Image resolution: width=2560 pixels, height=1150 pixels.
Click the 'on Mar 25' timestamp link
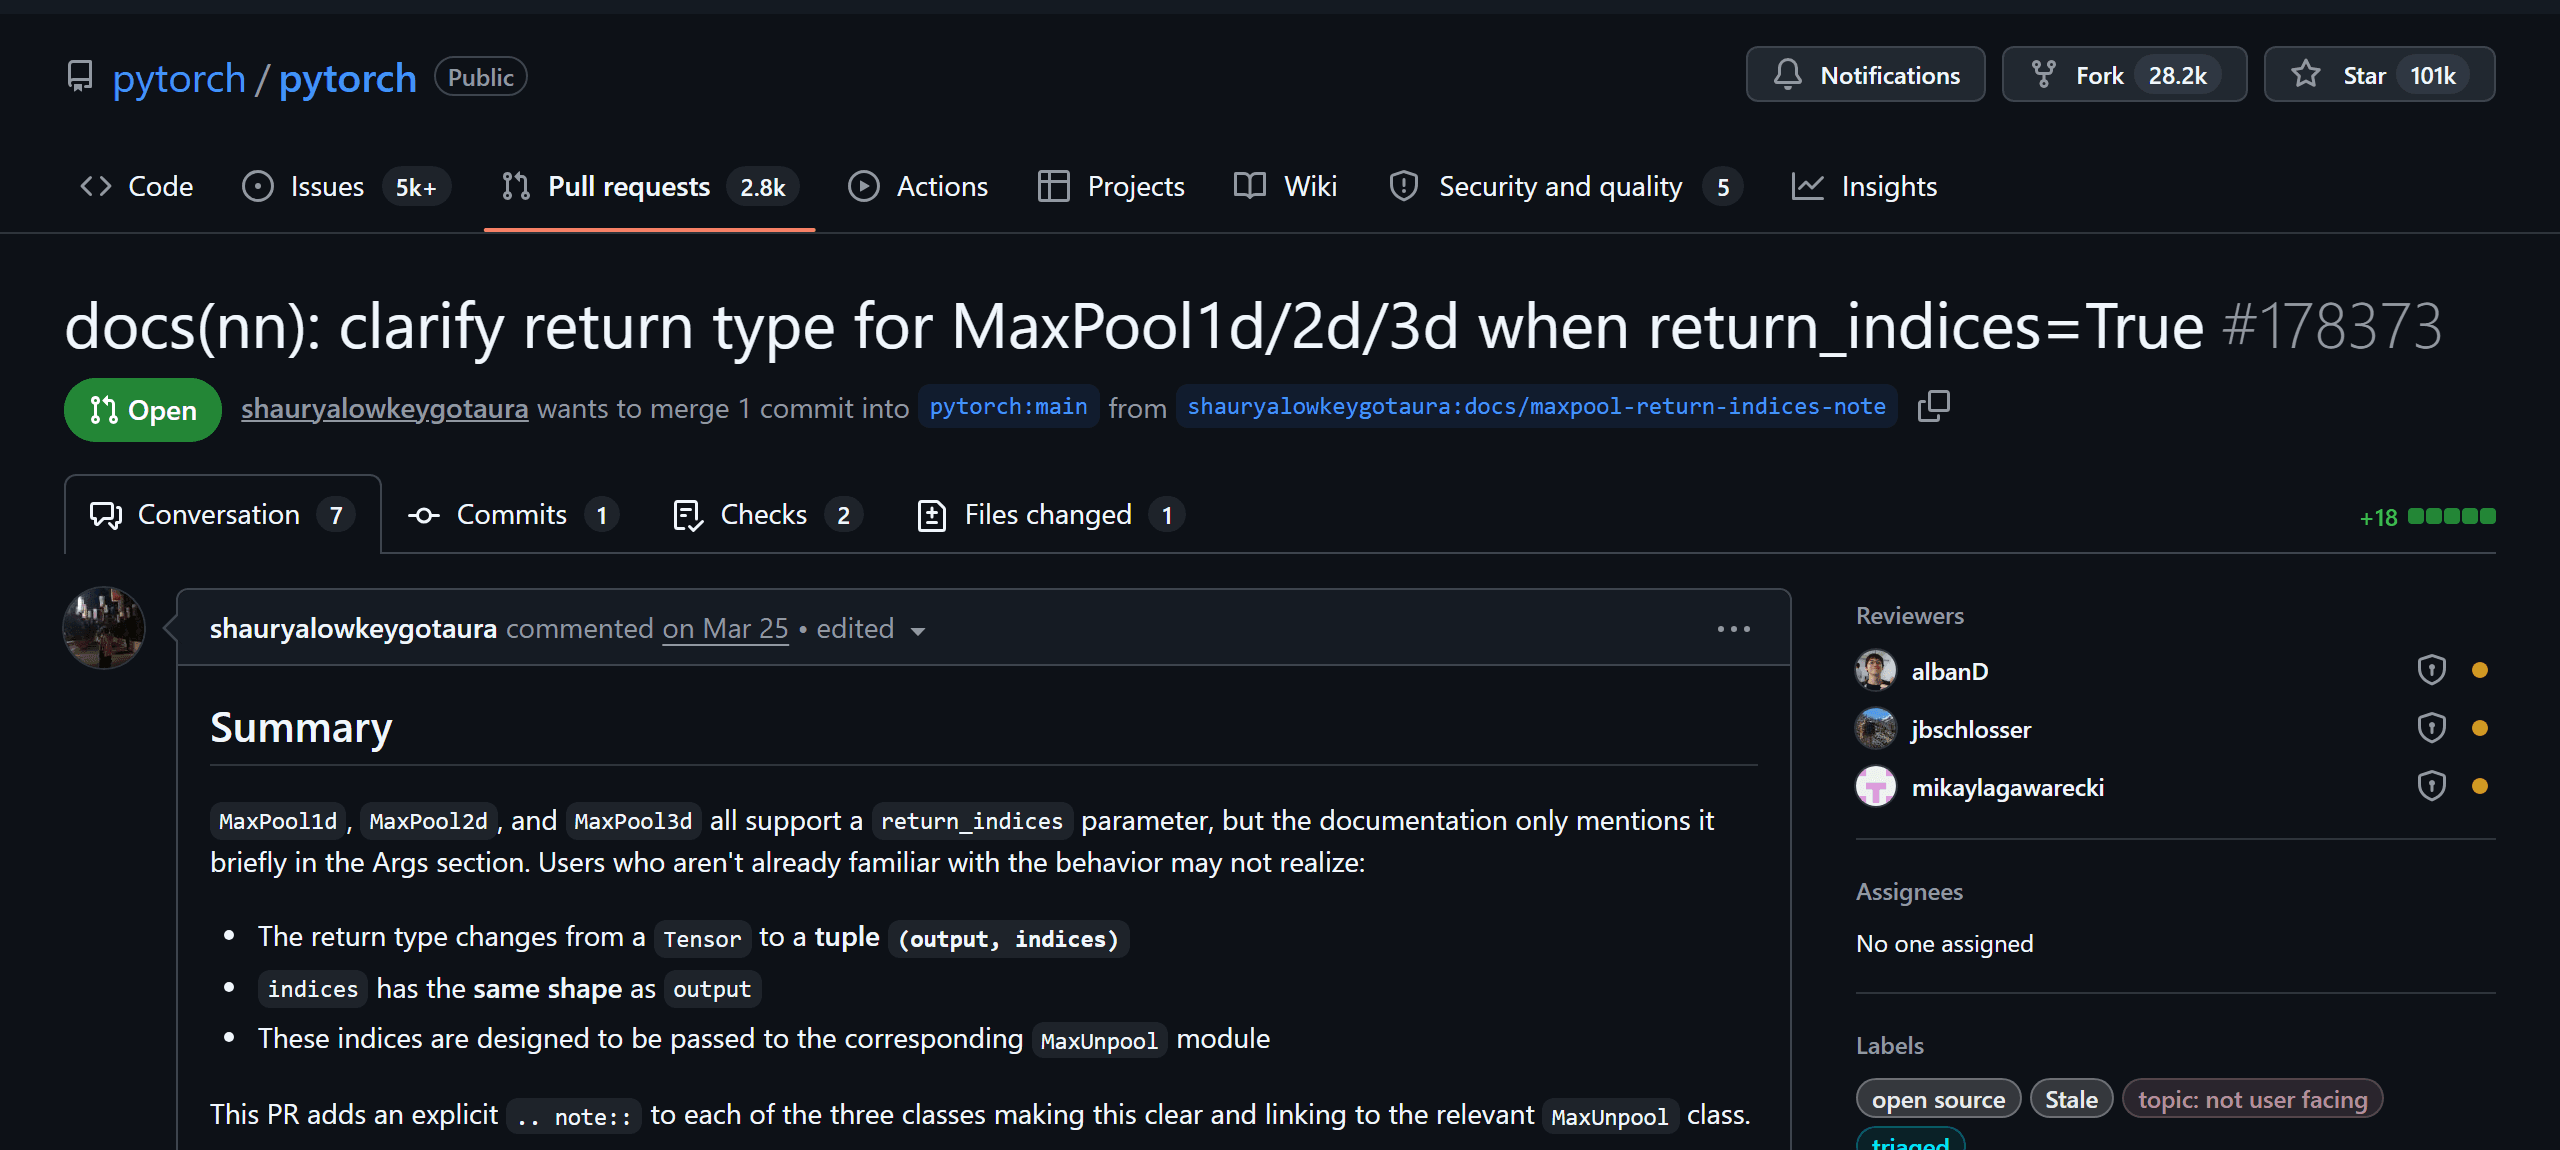coord(725,629)
